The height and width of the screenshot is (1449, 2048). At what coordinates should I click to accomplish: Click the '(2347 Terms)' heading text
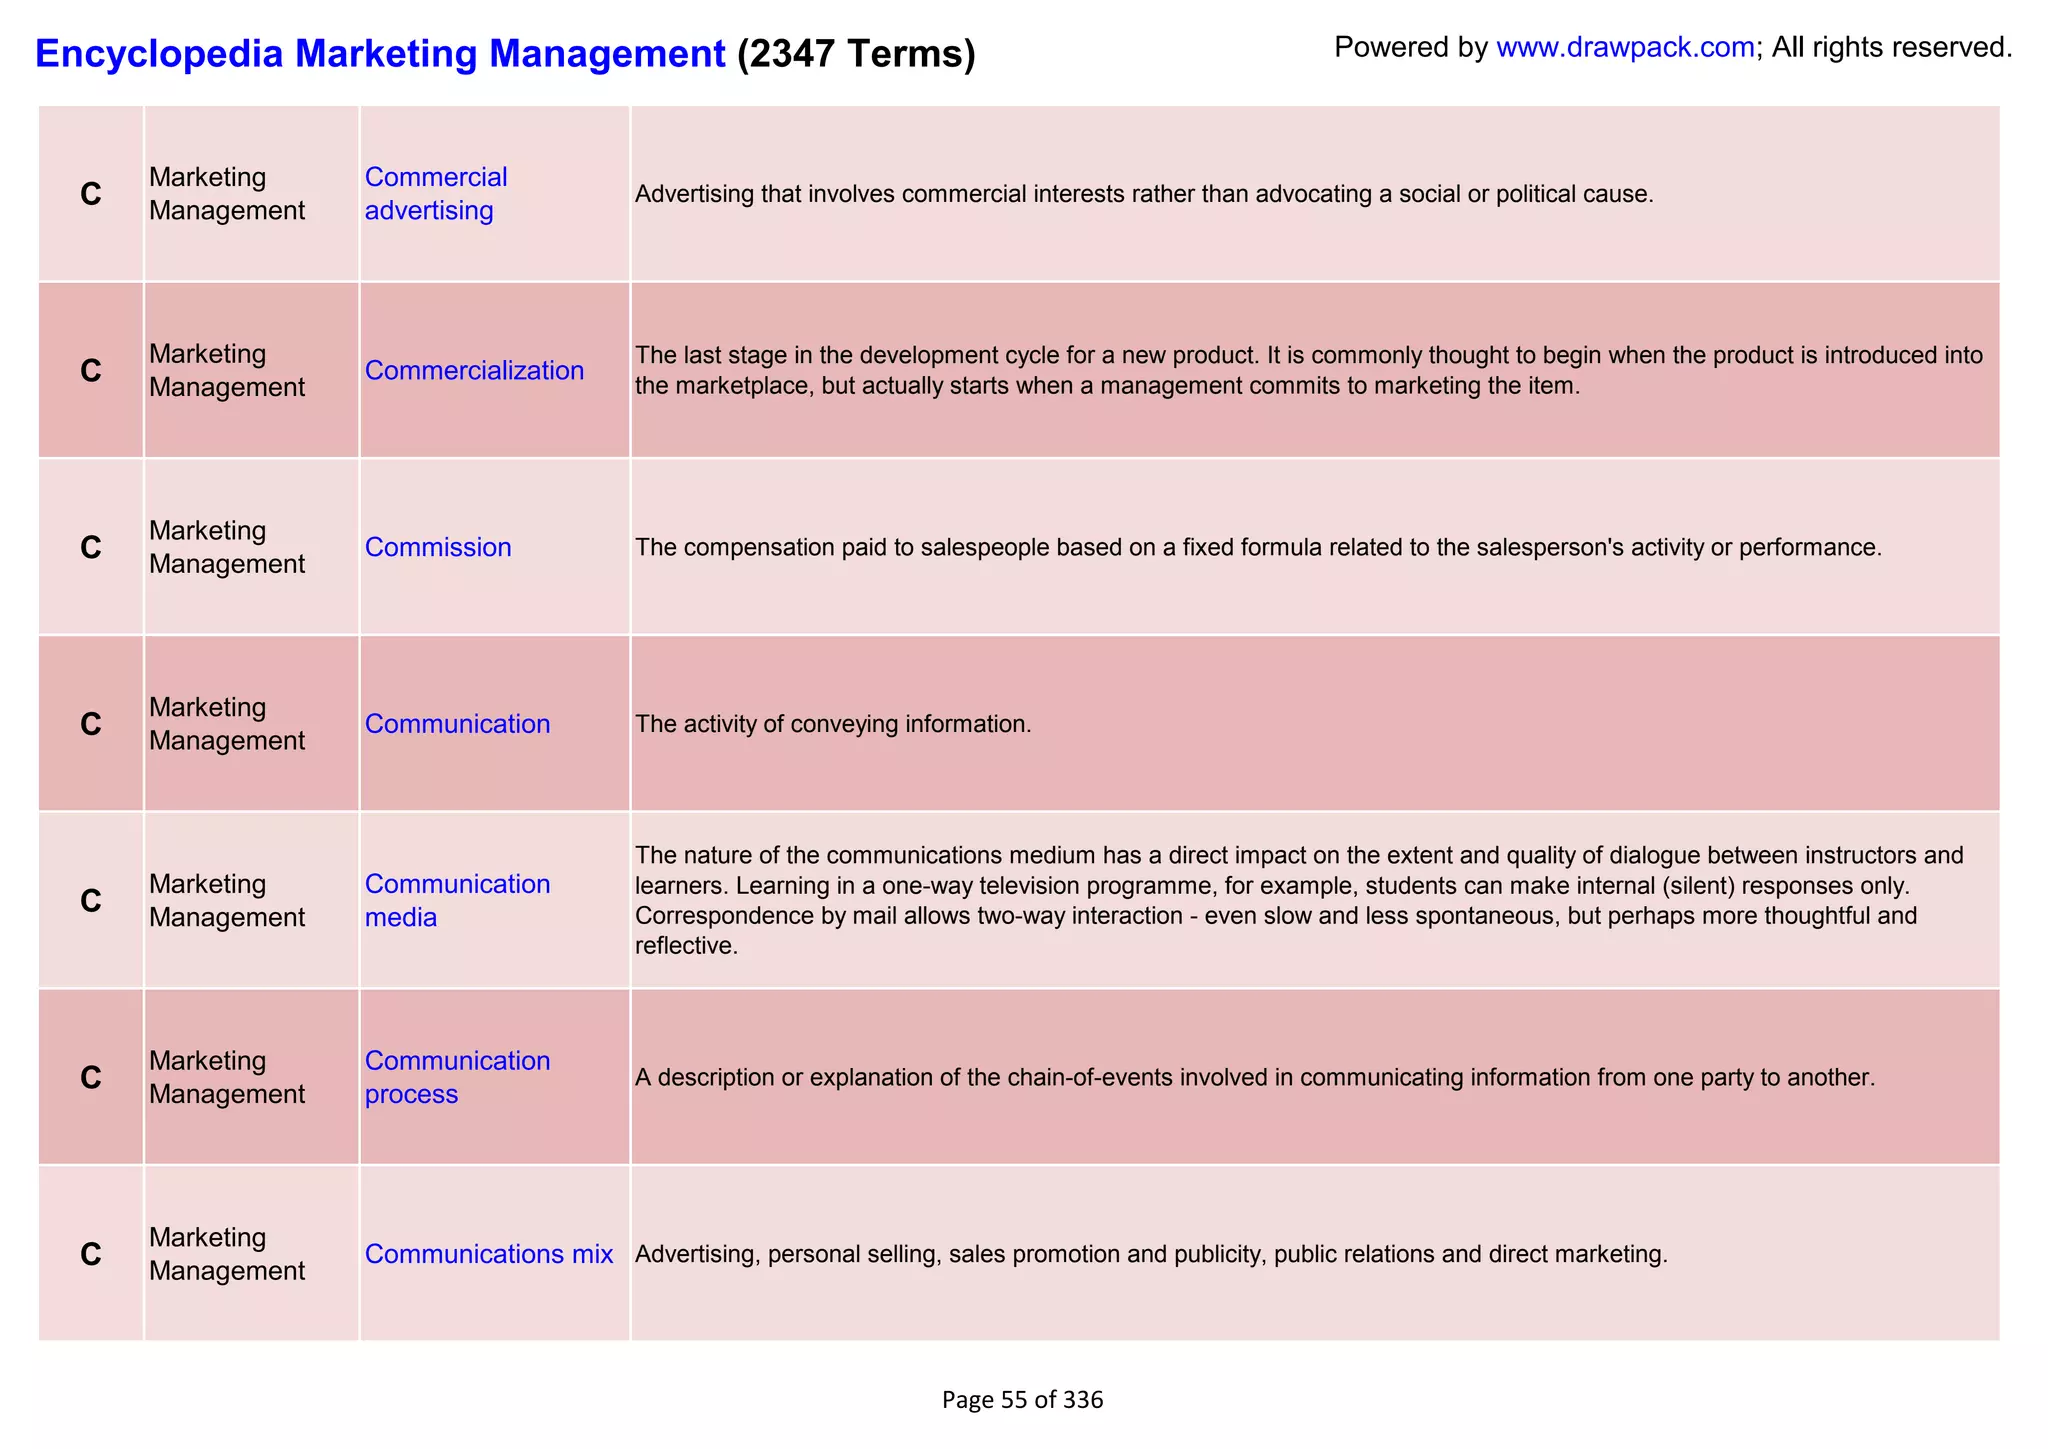coord(856,53)
